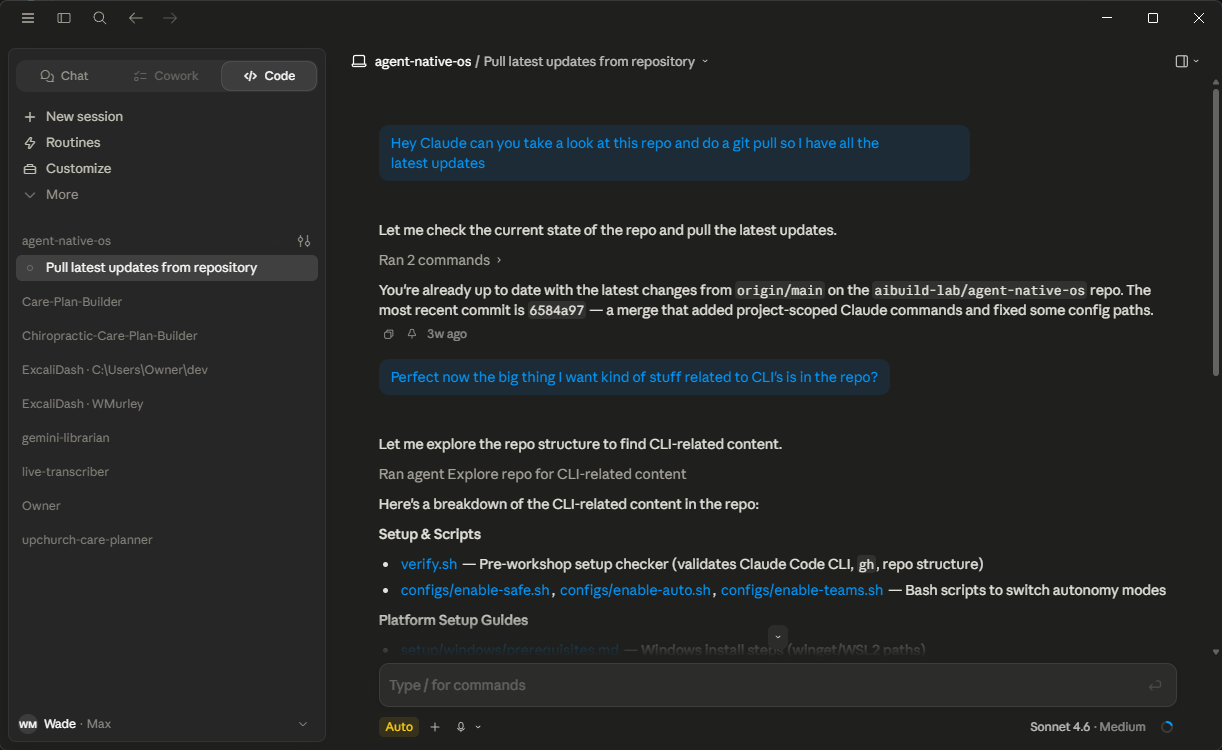Copy the response with the copy icon
Screen dimensions: 1222x750
tap(389, 334)
